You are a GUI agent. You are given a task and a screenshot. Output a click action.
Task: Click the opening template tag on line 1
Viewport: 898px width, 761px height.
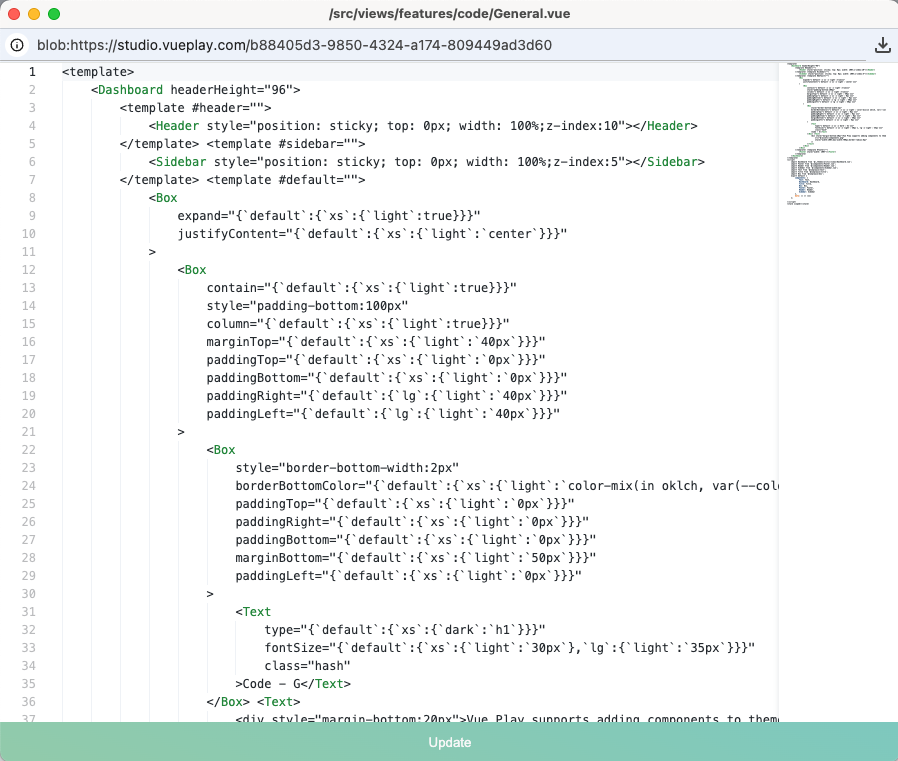pyautogui.click(x=98, y=72)
